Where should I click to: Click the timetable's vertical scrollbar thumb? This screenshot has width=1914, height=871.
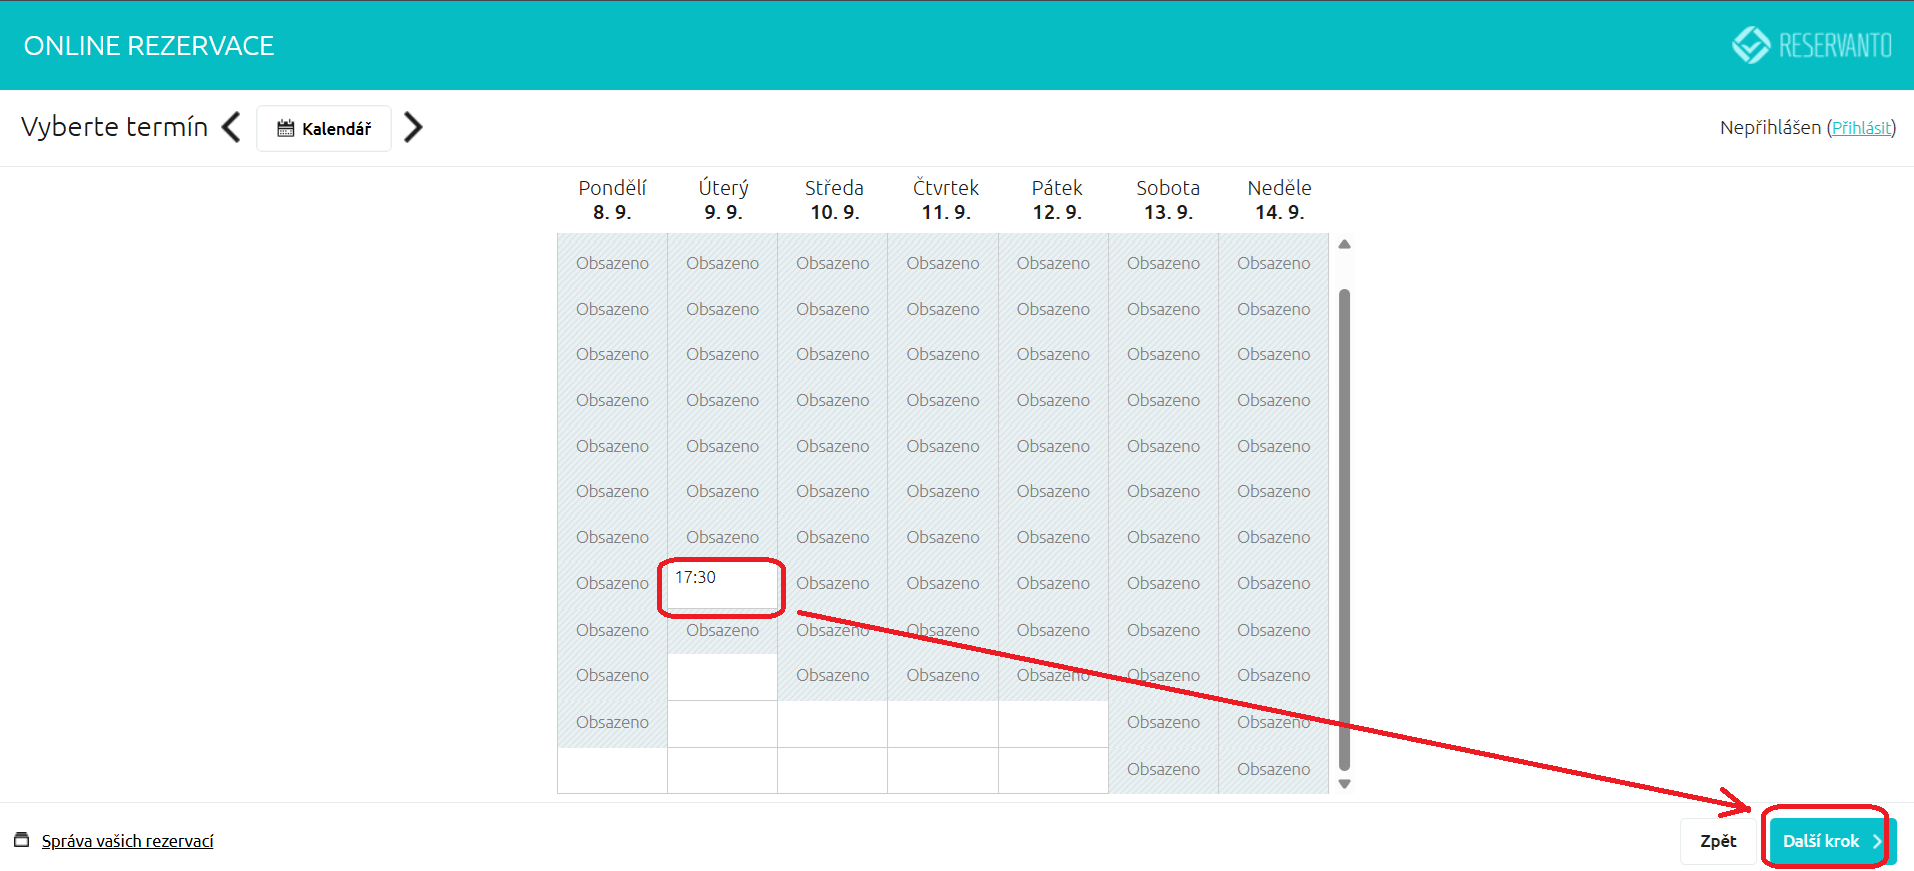(1344, 530)
